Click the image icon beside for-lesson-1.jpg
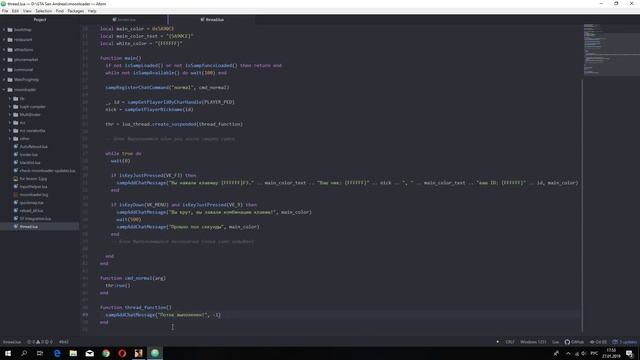Image resolution: width=640 pixels, height=360 pixels. click(x=16, y=179)
